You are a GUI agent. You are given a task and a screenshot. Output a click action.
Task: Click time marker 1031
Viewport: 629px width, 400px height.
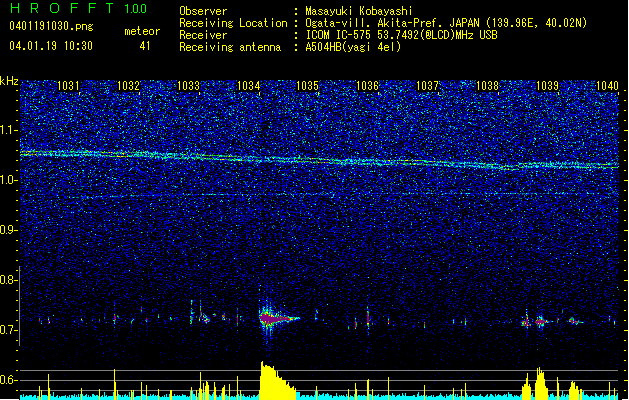(x=68, y=85)
